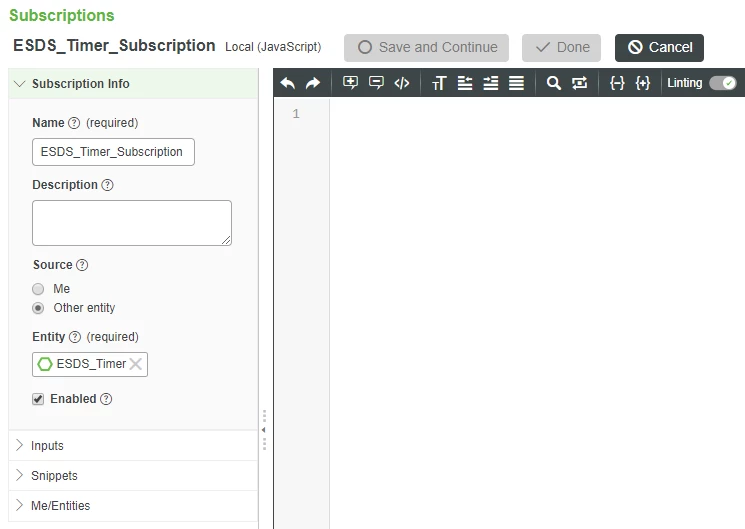Uncheck the Enabled checkbox
The image size is (745, 529).
[x=38, y=399]
